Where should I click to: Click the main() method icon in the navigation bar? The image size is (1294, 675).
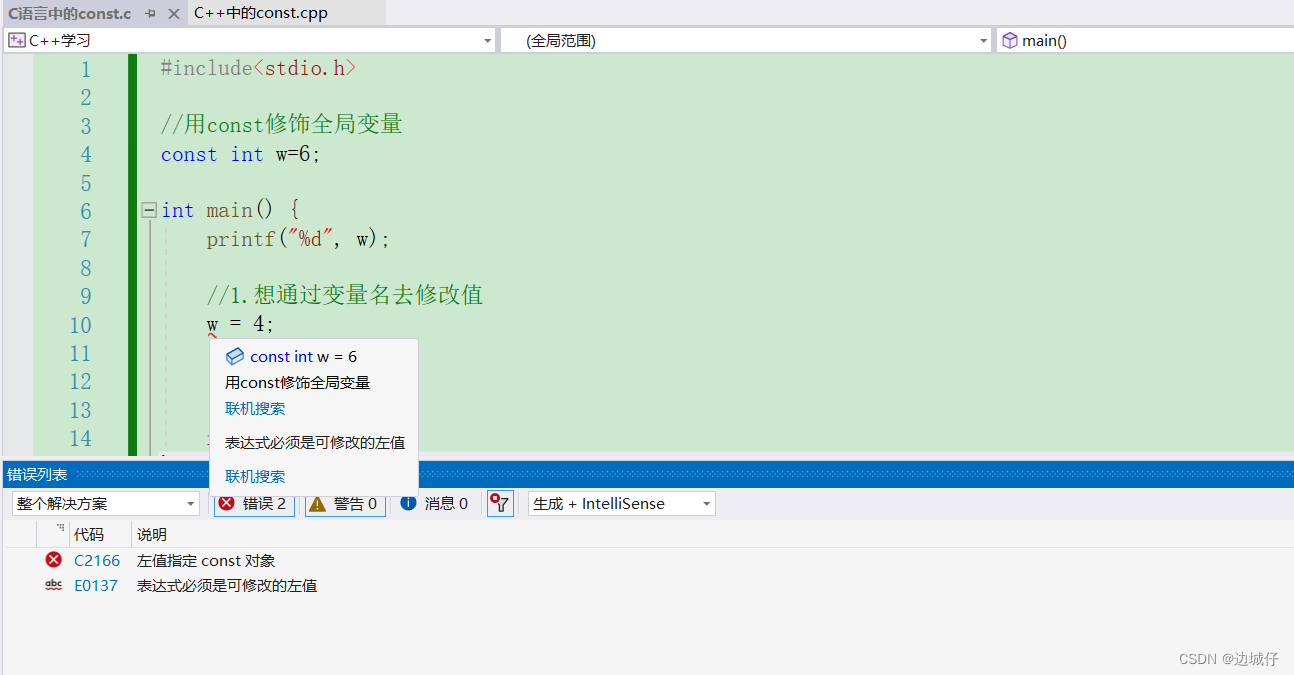pos(1009,40)
